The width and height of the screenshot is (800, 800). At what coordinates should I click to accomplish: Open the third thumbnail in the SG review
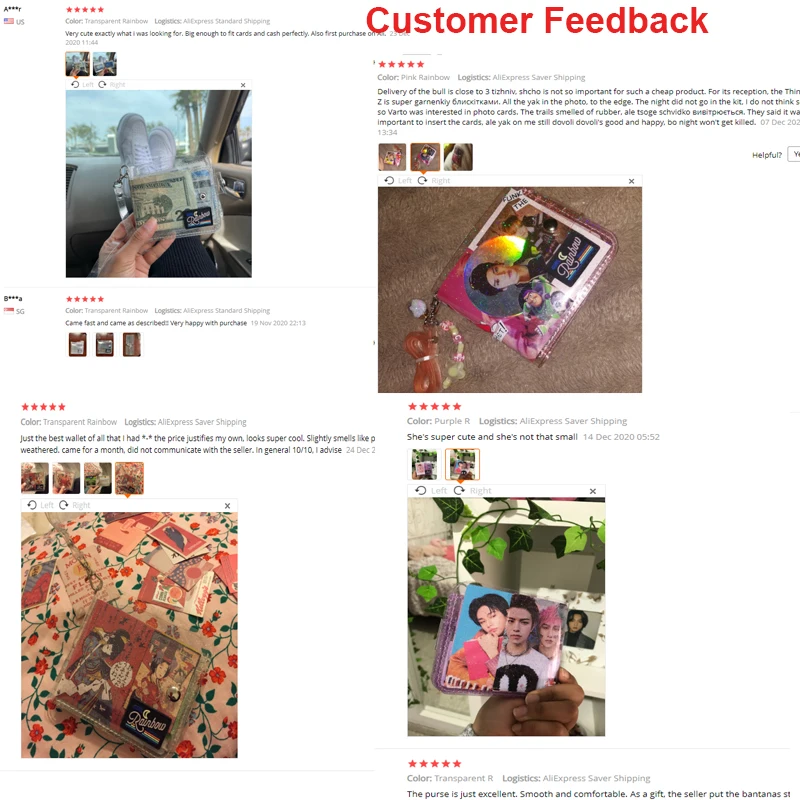tap(132, 344)
